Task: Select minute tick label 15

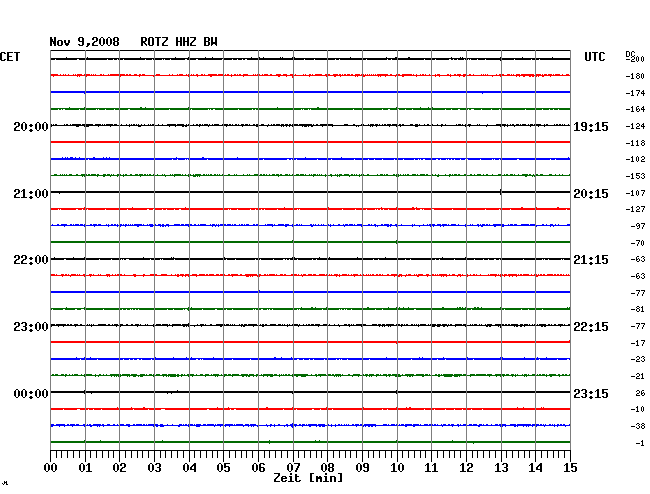Action: pos(570,467)
